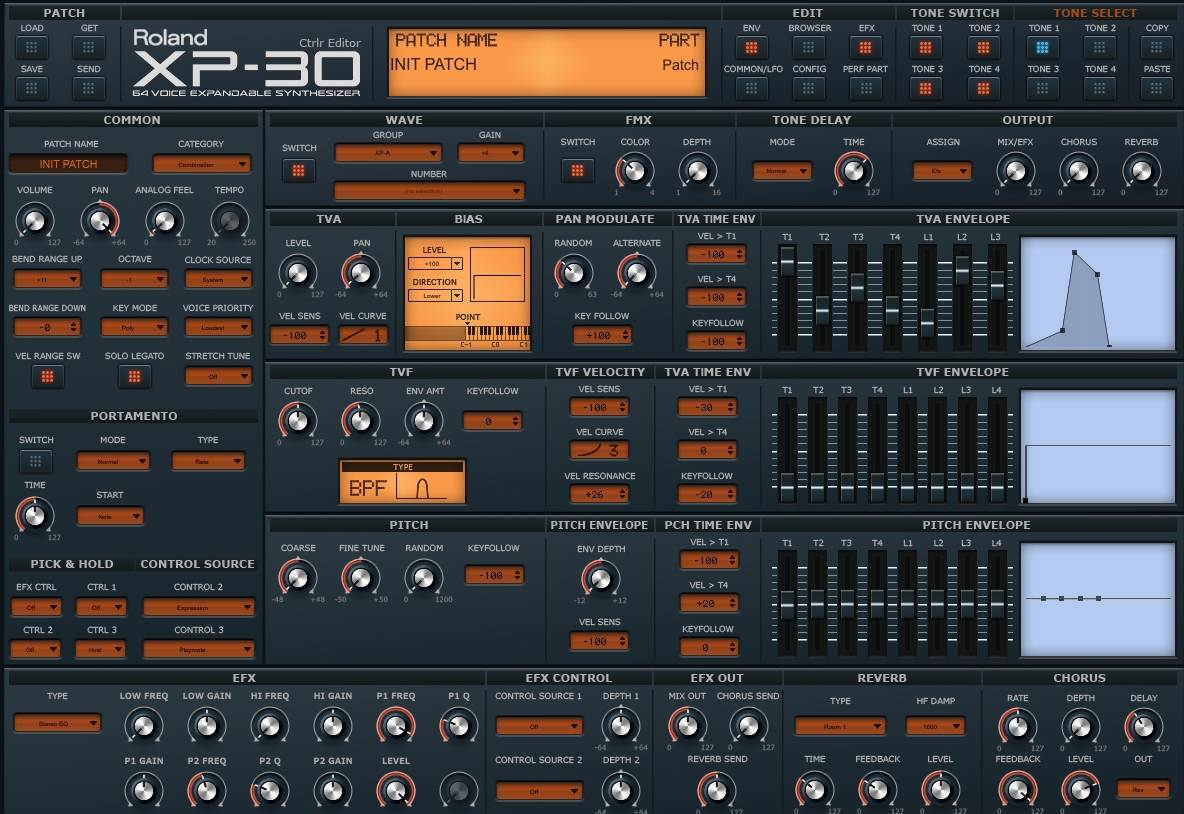
Task: Click the PITCH COARSE knob
Action: click(x=298, y=578)
